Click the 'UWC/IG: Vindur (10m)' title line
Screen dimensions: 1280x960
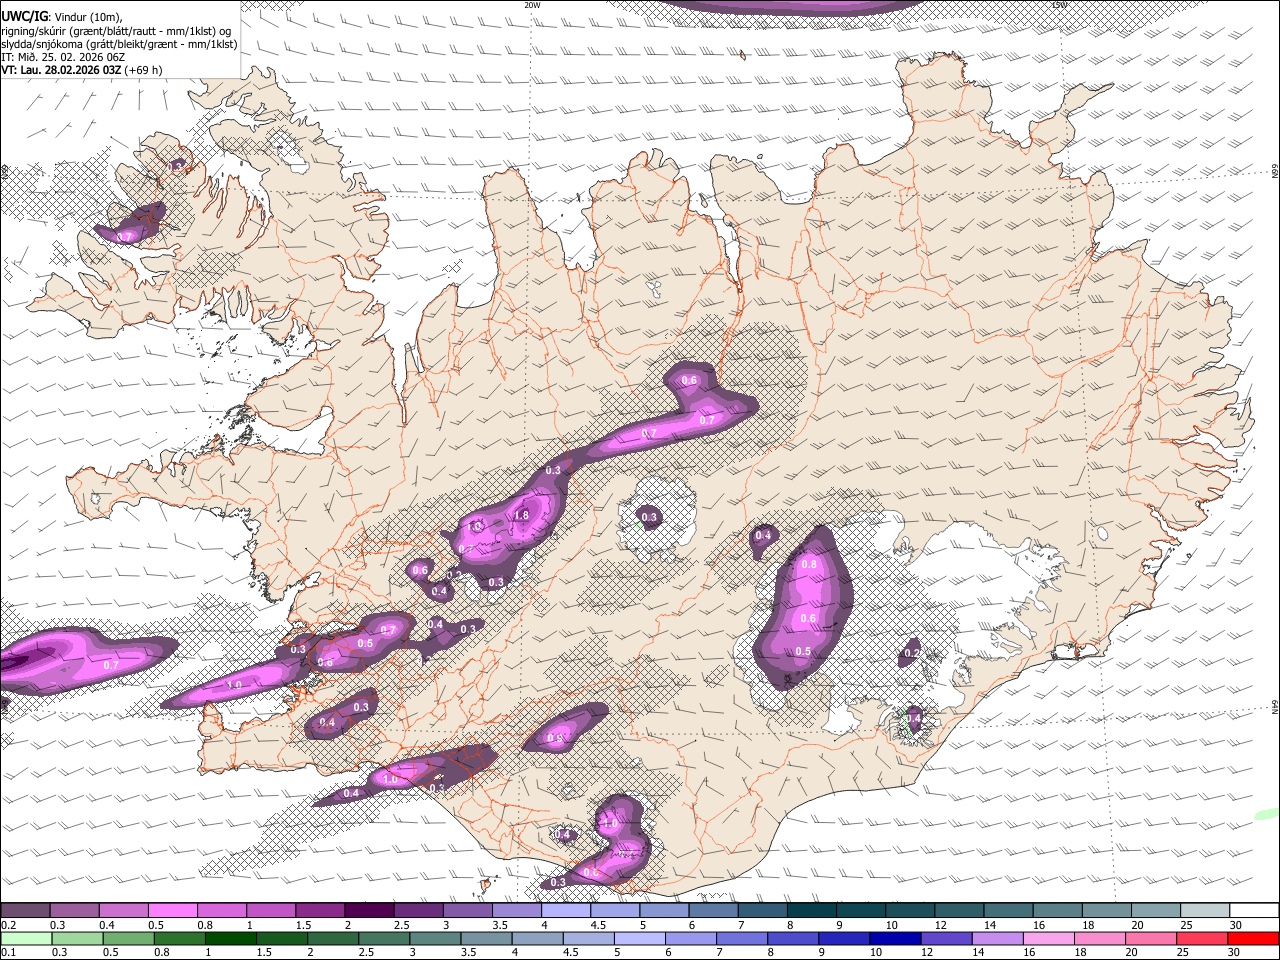pyautogui.click(x=61, y=16)
